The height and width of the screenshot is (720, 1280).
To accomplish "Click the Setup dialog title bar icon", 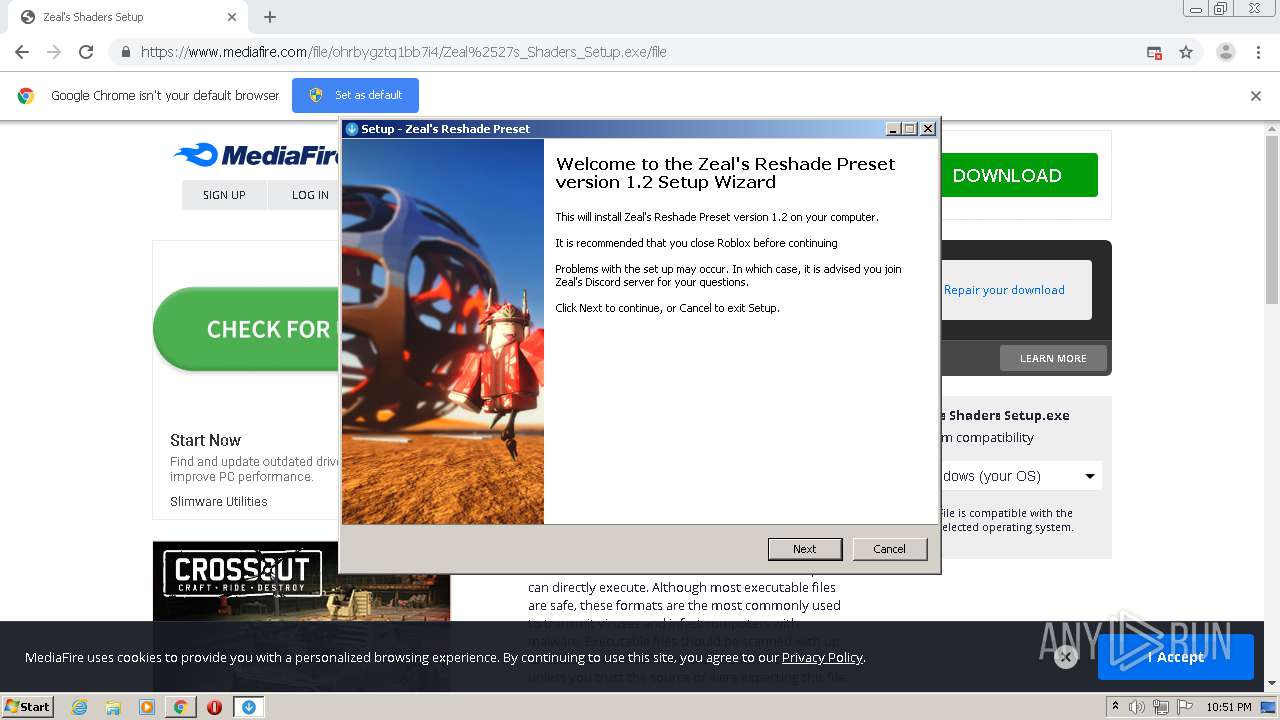I will pos(351,129).
